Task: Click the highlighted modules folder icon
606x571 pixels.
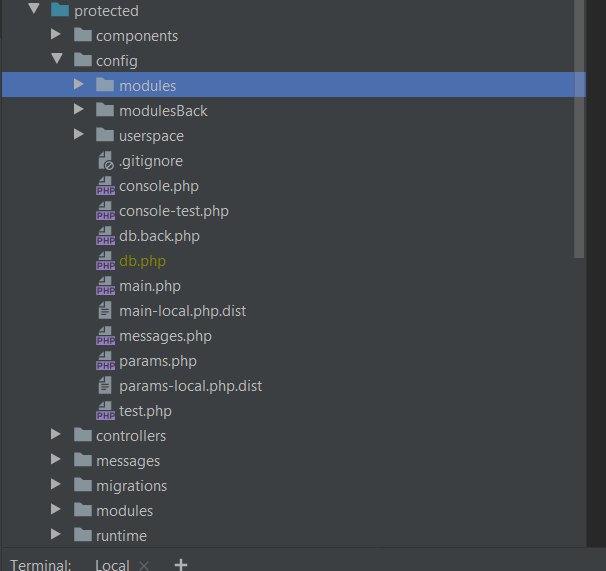Action: coord(105,85)
